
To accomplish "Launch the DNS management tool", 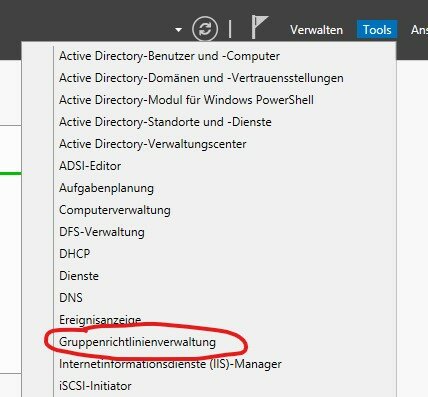I will click(x=71, y=298).
